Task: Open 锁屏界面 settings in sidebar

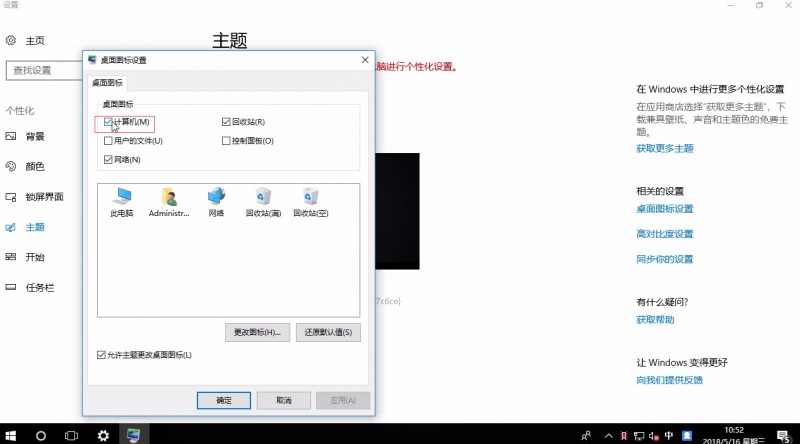Action: 35,196
